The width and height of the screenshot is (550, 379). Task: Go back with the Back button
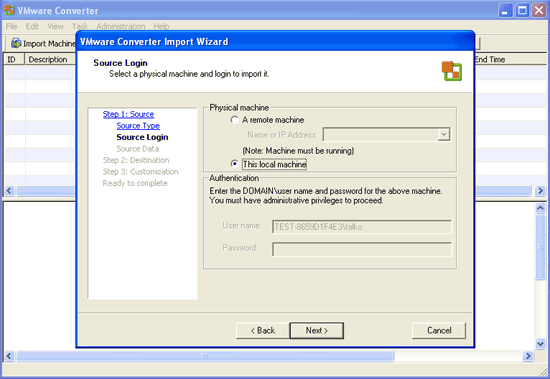point(263,331)
